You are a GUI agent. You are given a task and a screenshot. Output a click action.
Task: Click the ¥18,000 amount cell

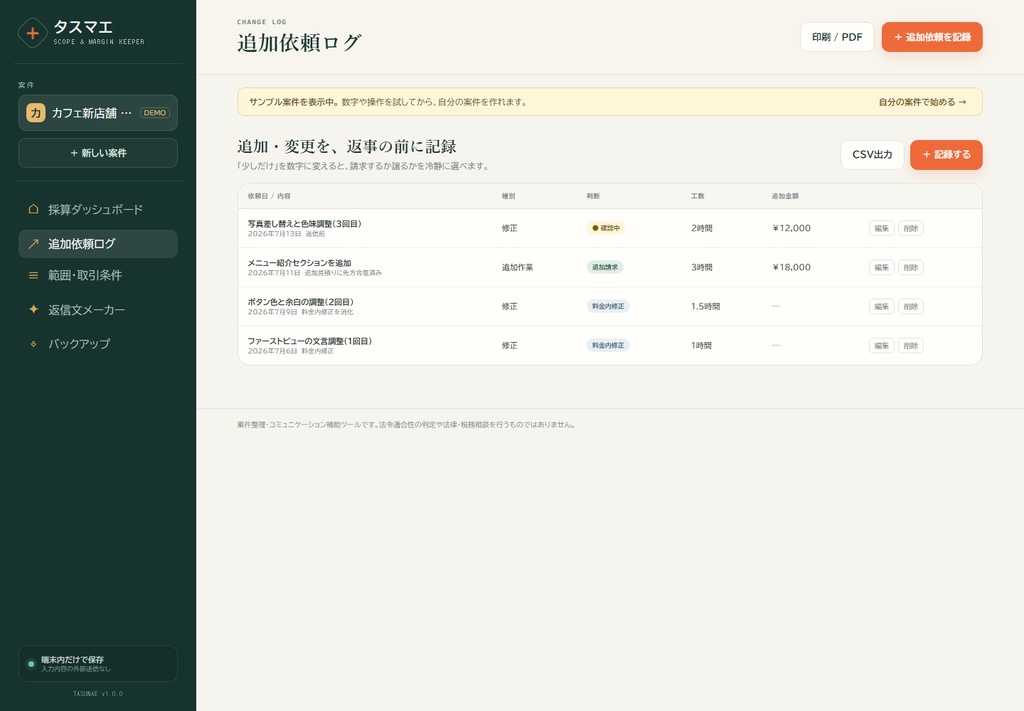[x=792, y=267]
